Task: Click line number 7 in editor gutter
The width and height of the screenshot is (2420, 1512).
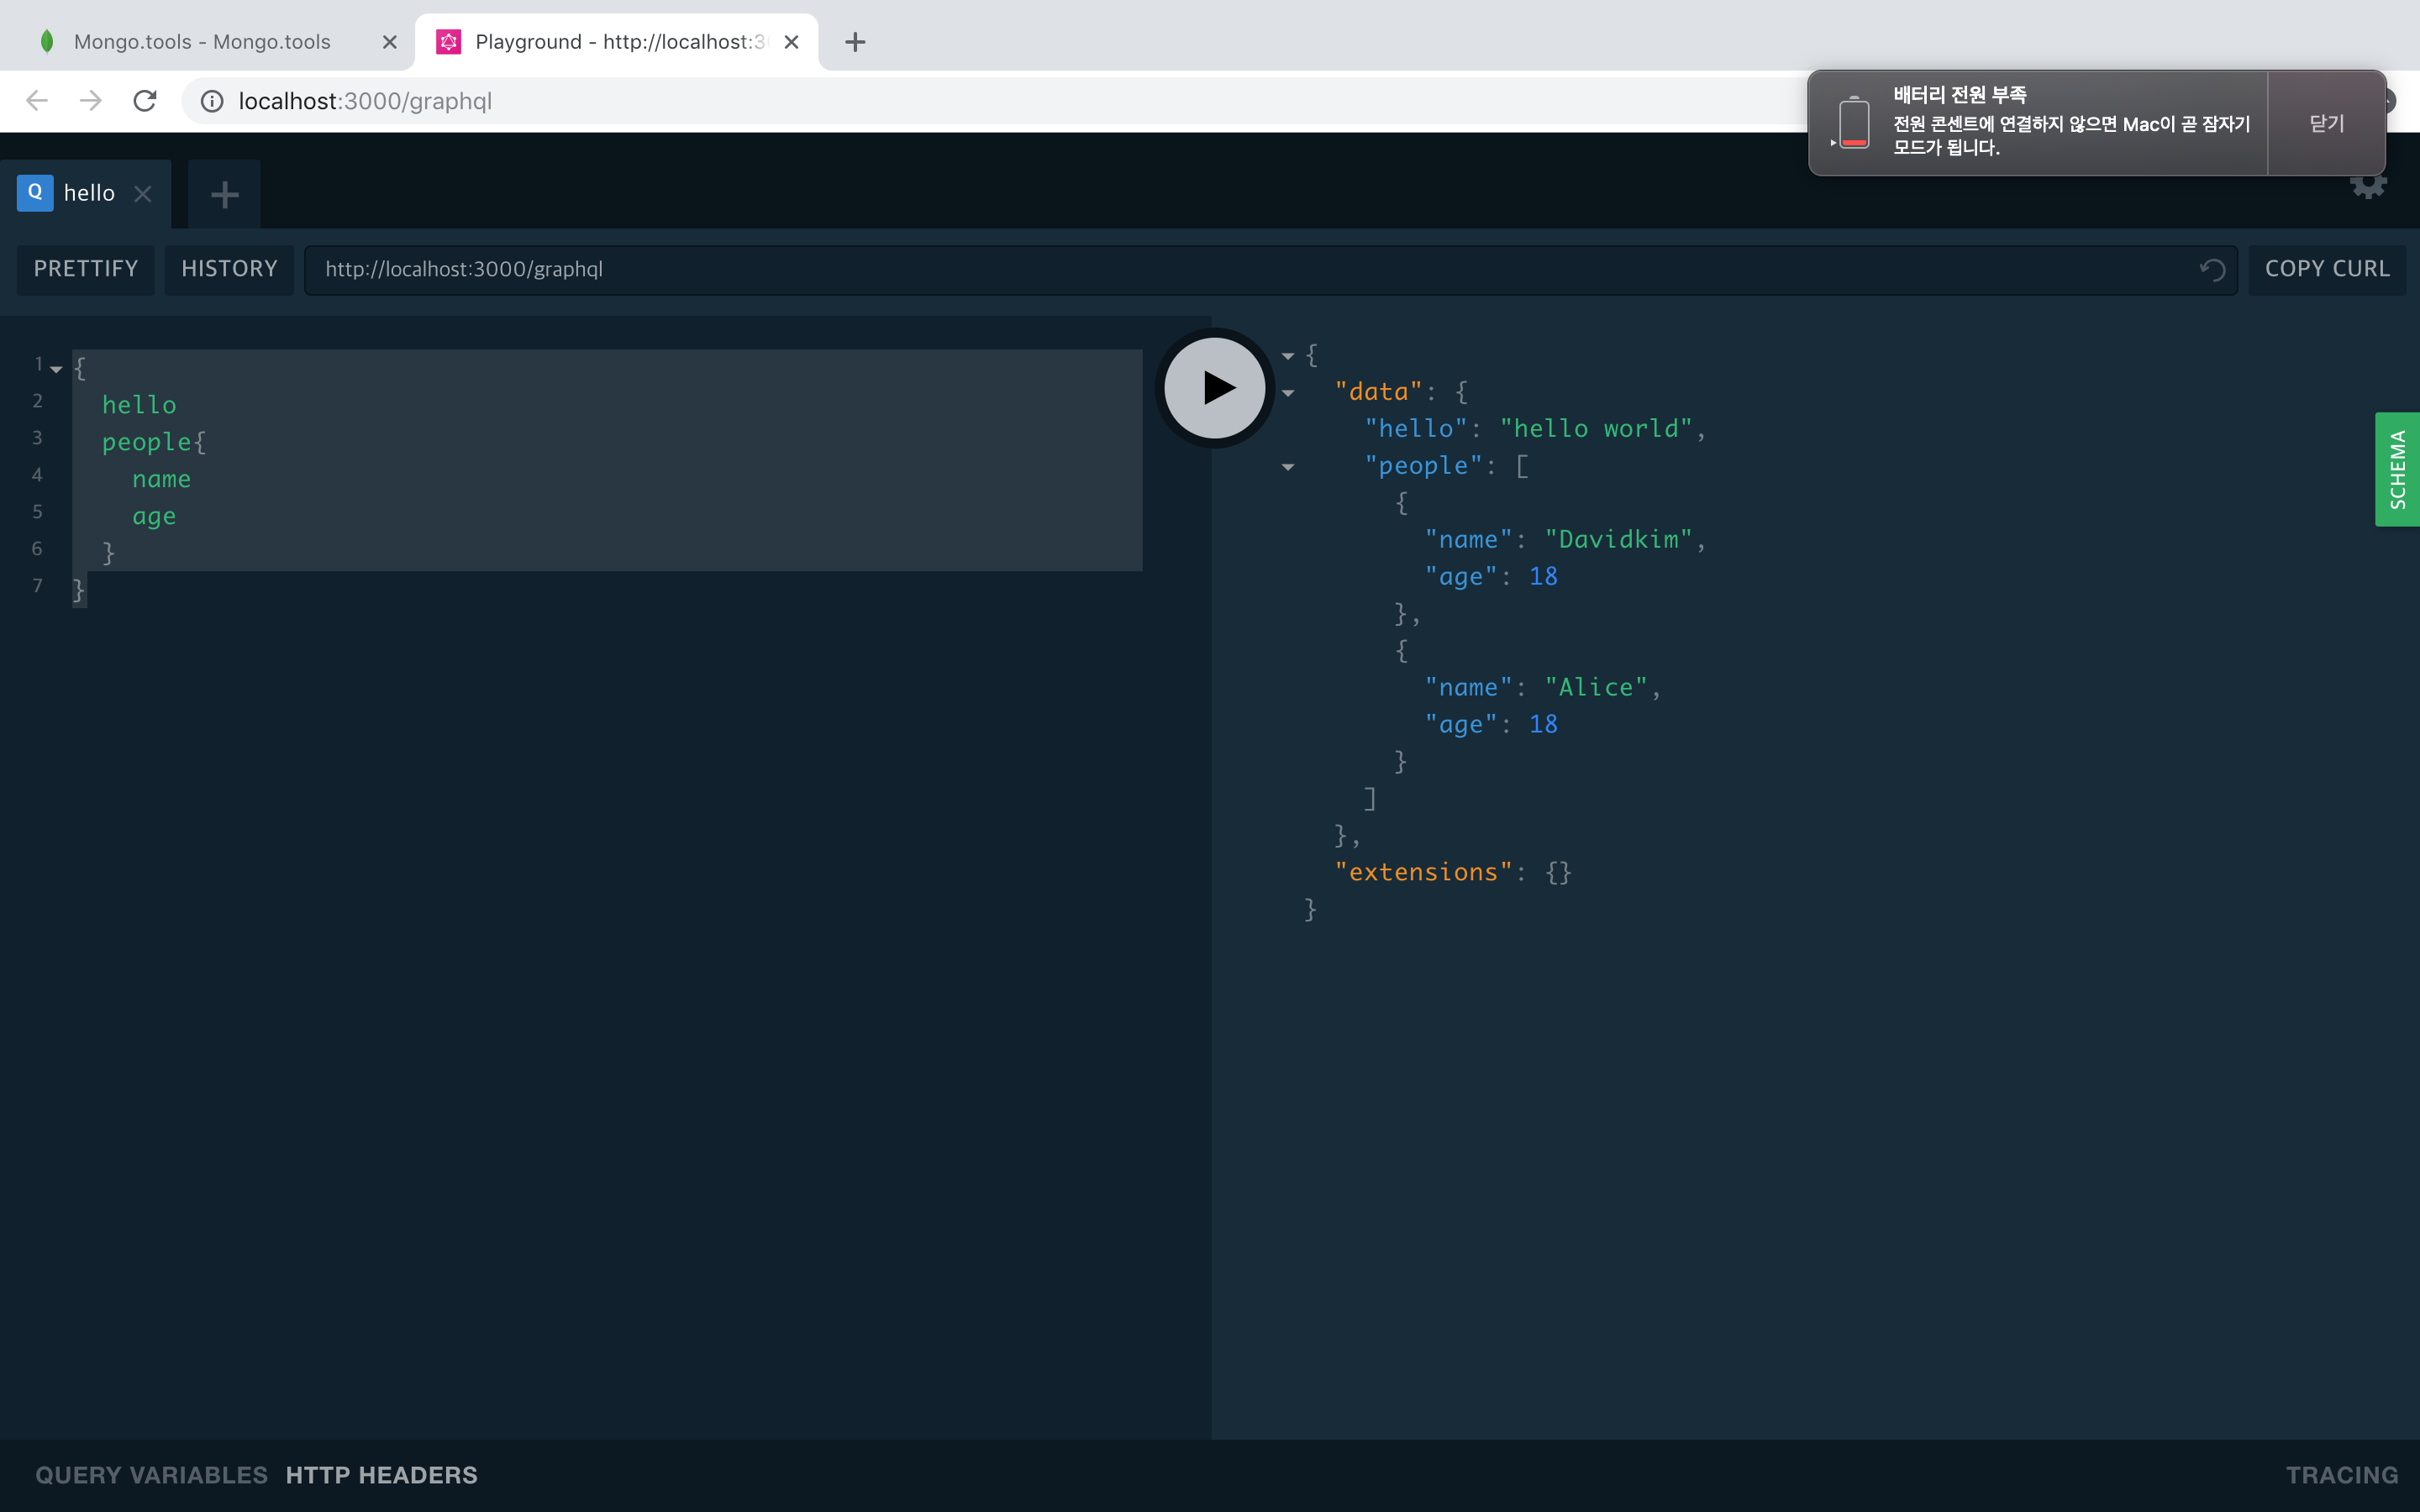Action: tap(38, 586)
